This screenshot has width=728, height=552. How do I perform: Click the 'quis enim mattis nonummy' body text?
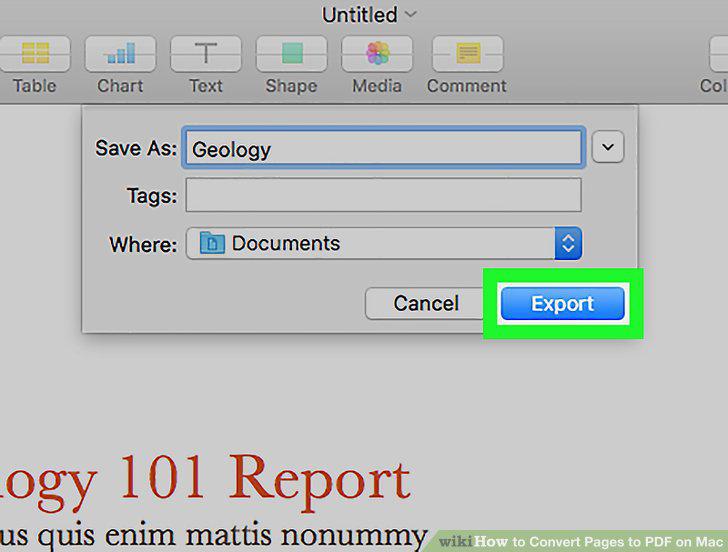point(232,535)
